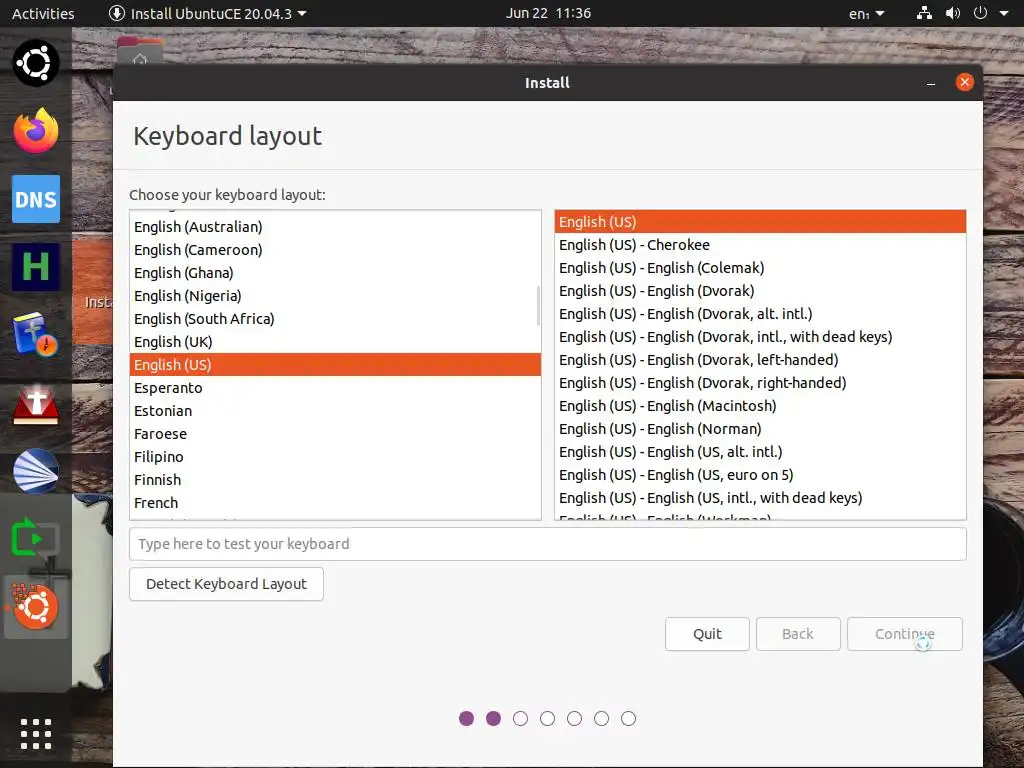Select Faroese layout
The height and width of the screenshot is (768, 1024).
coord(335,434)
